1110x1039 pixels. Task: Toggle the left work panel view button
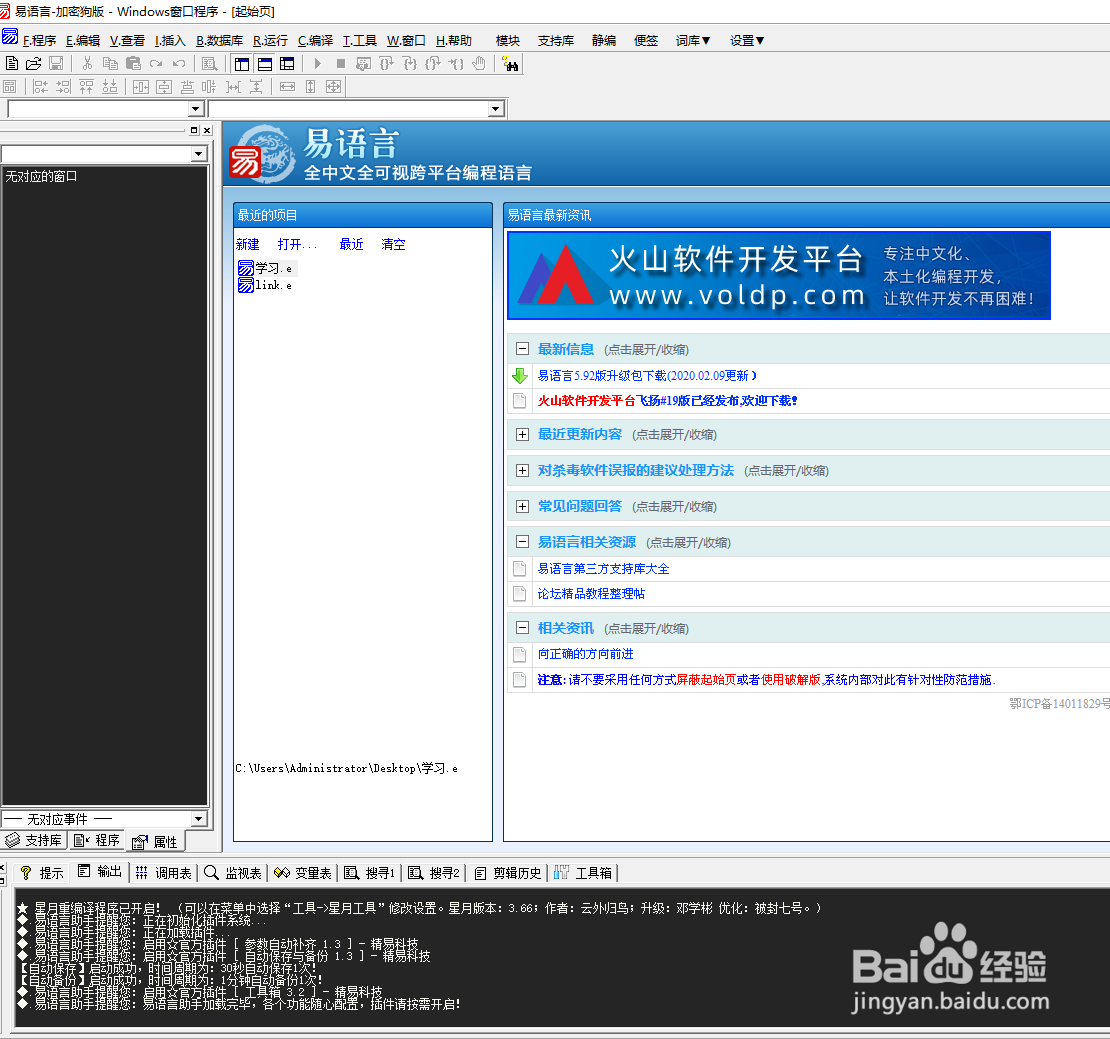(x=242, y=64)
